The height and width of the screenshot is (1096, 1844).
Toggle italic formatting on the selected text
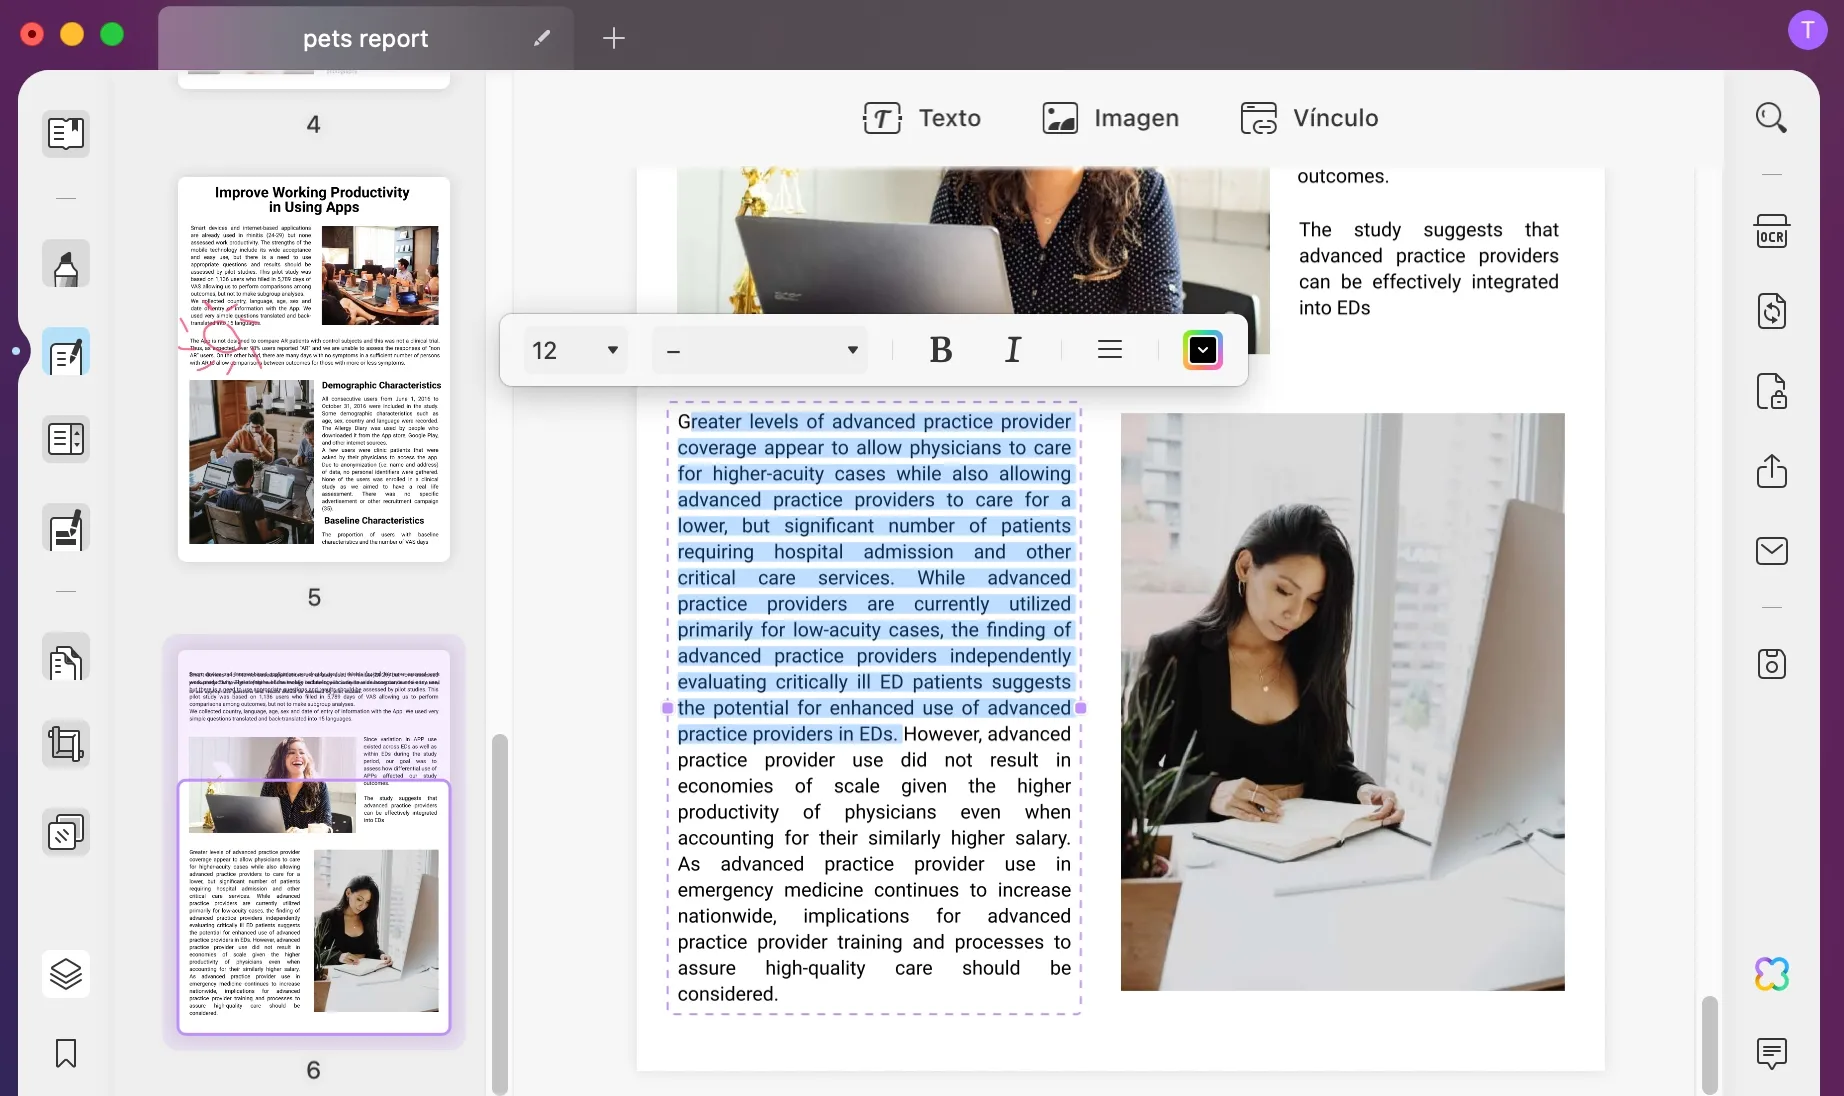click(1012, 350)
